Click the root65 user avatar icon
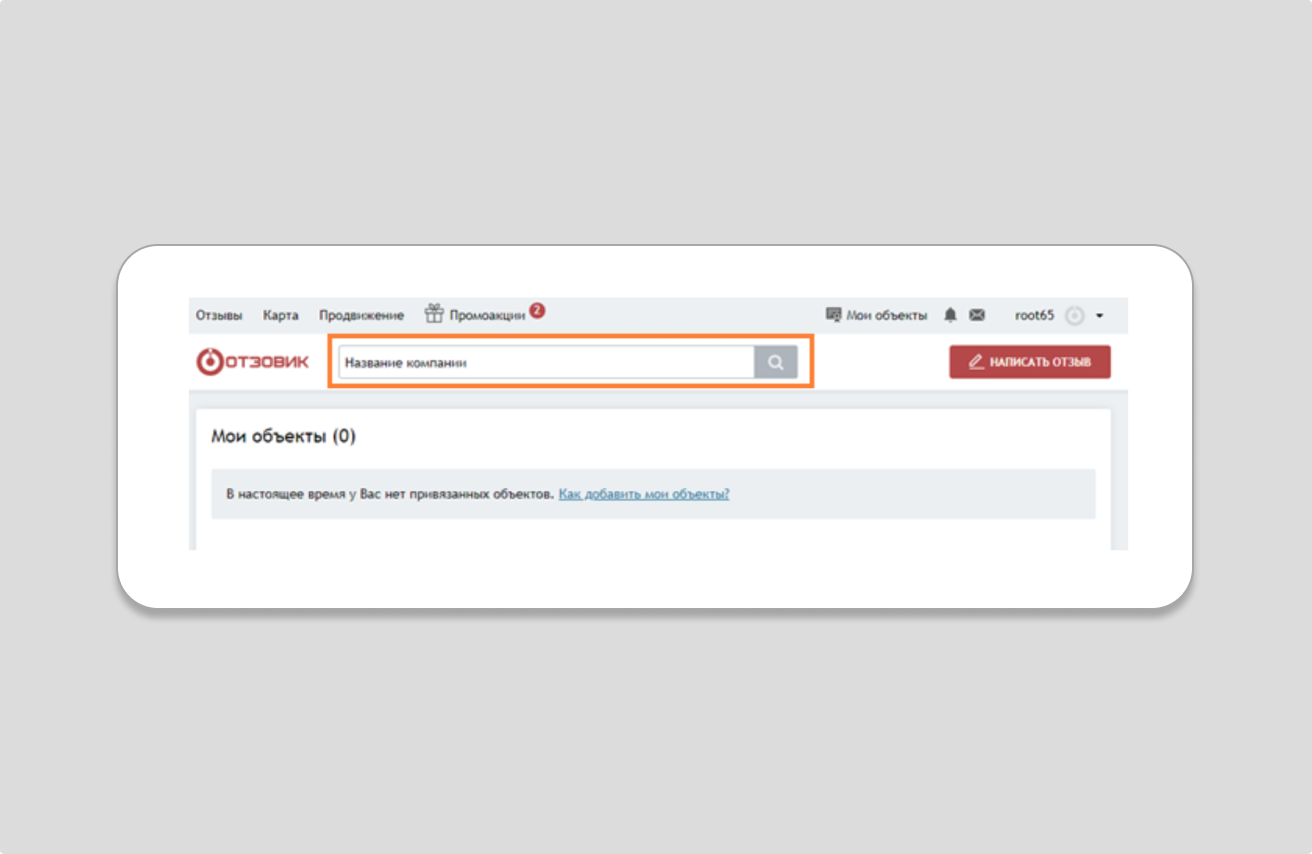The width and height of the screenshot is (1312, 854). pos(1074,316)
